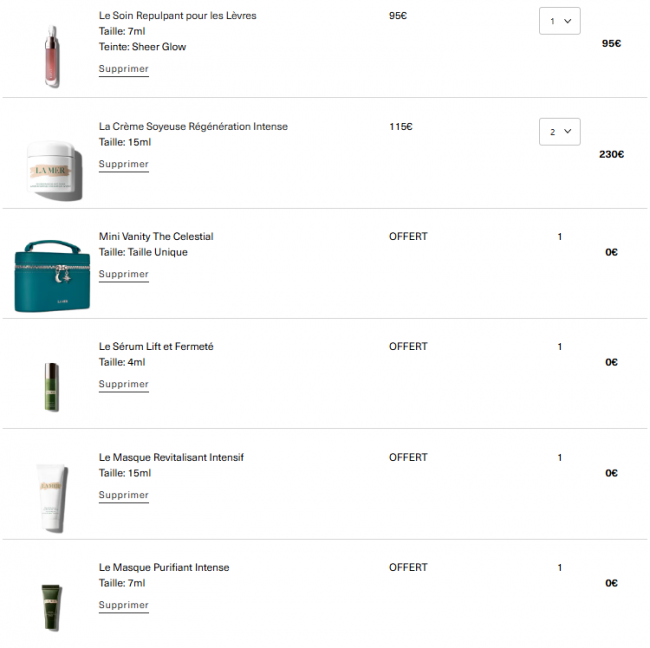Click La Crème Soyeuse Régénération Intense name

193,127
